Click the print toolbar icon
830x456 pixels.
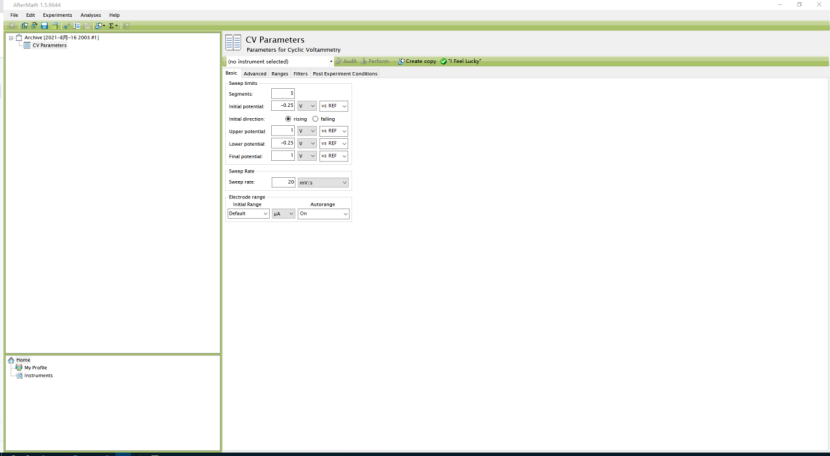pos(55,25)
